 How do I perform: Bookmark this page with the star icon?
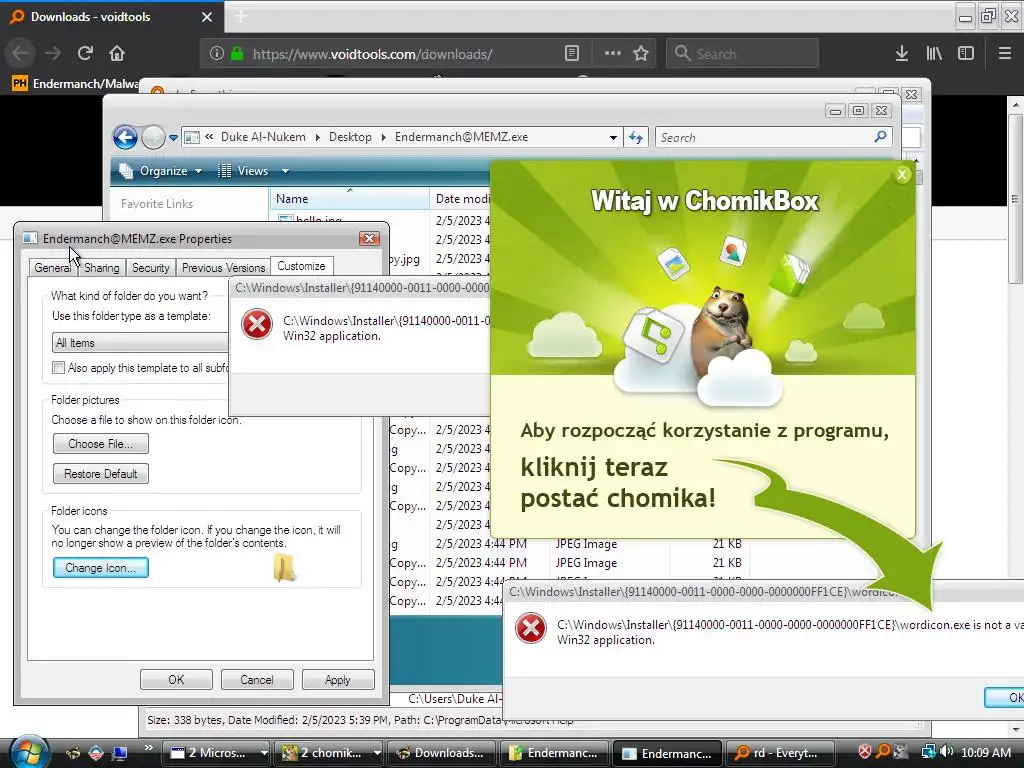tap(641, 54)
